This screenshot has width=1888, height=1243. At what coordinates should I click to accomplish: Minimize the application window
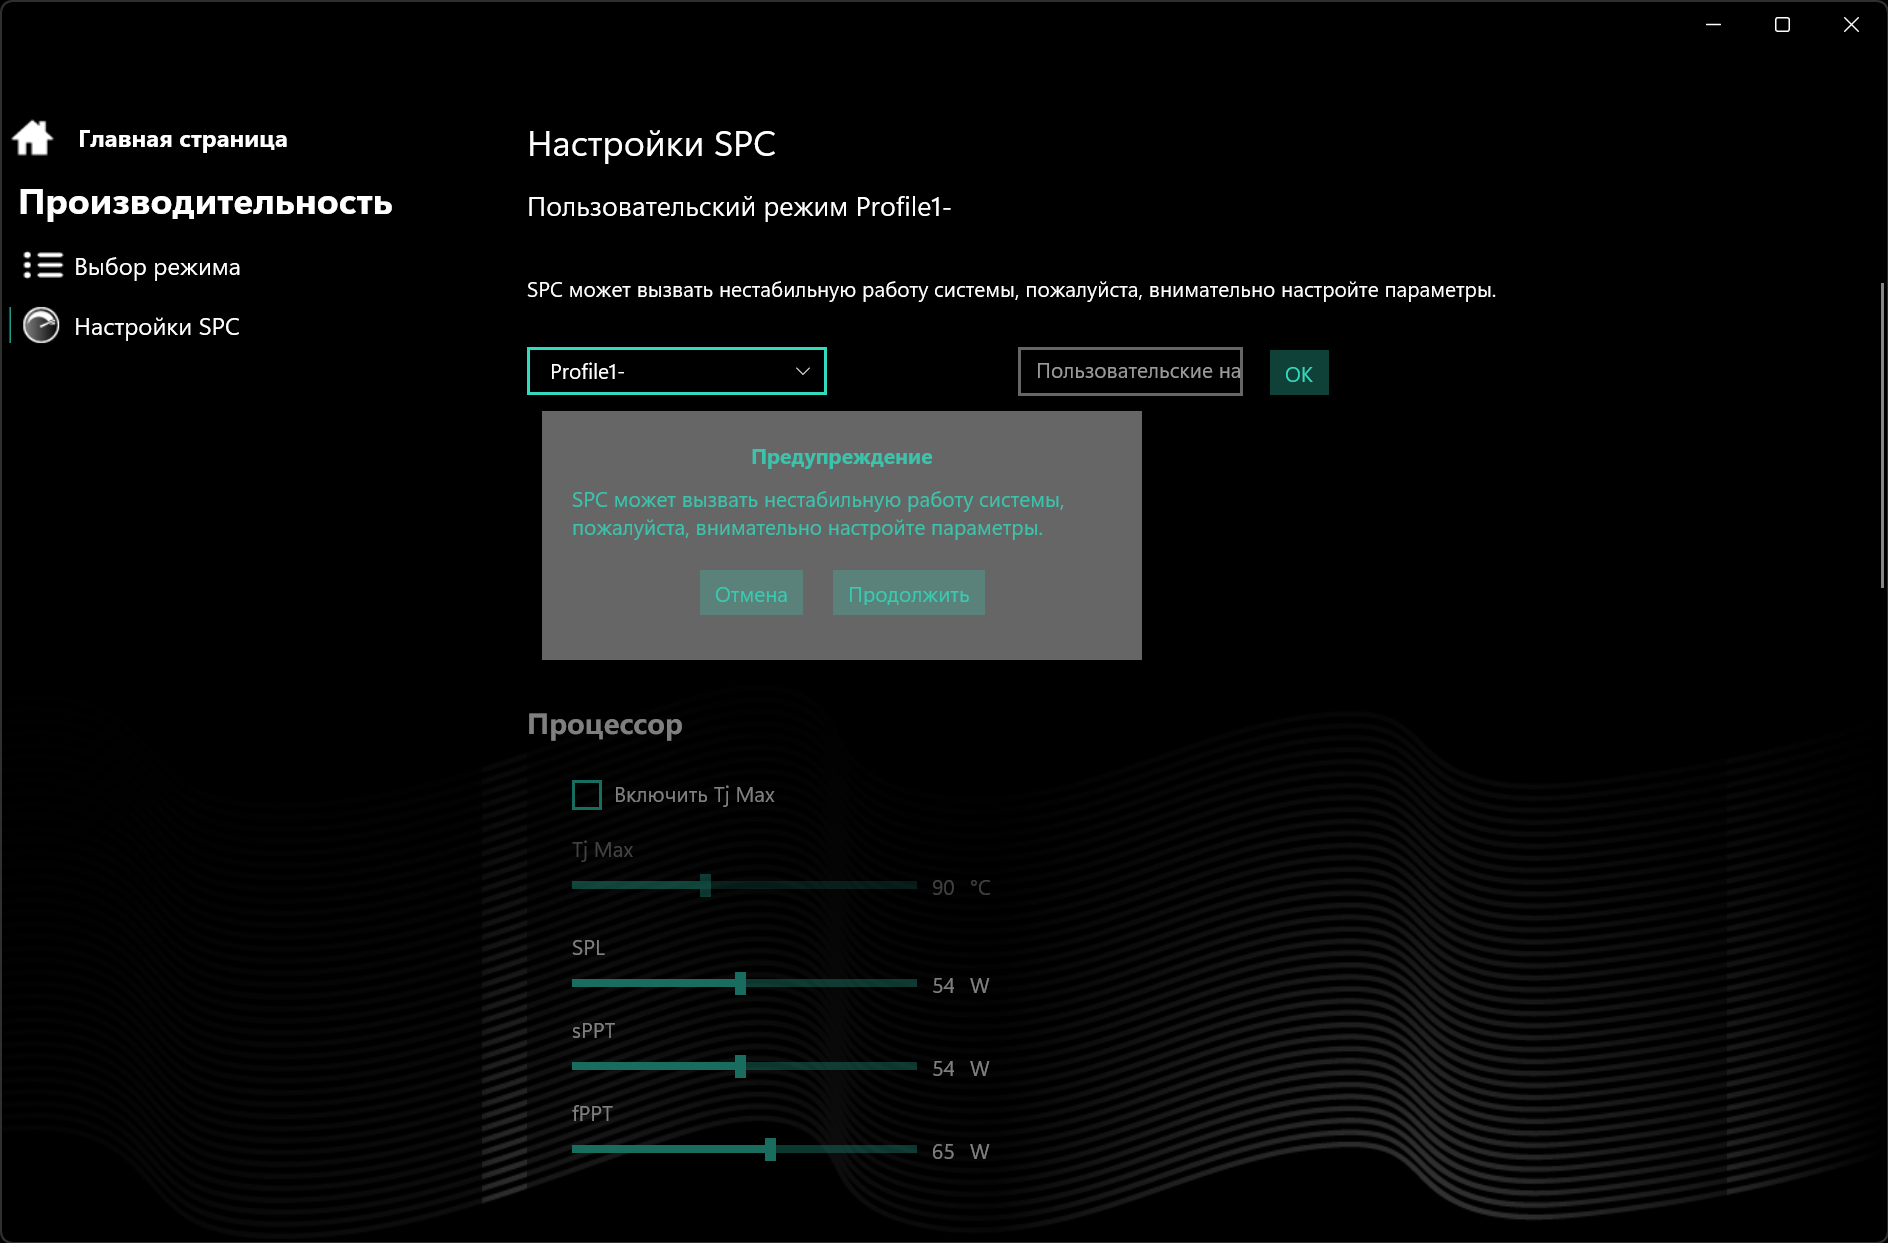1713,25
